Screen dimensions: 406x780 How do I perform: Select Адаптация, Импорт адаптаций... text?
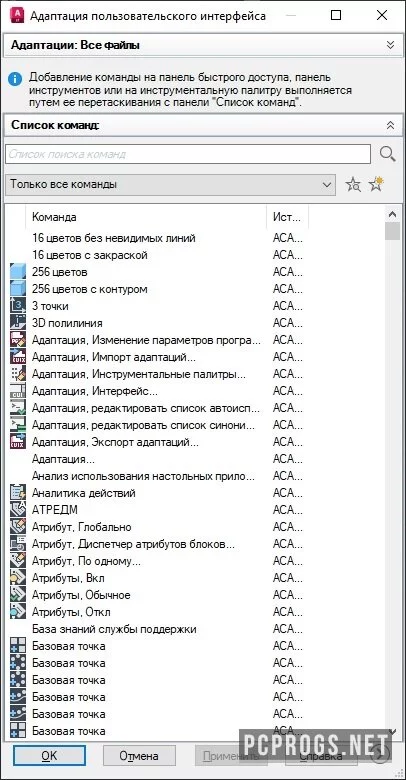[114, 357]
